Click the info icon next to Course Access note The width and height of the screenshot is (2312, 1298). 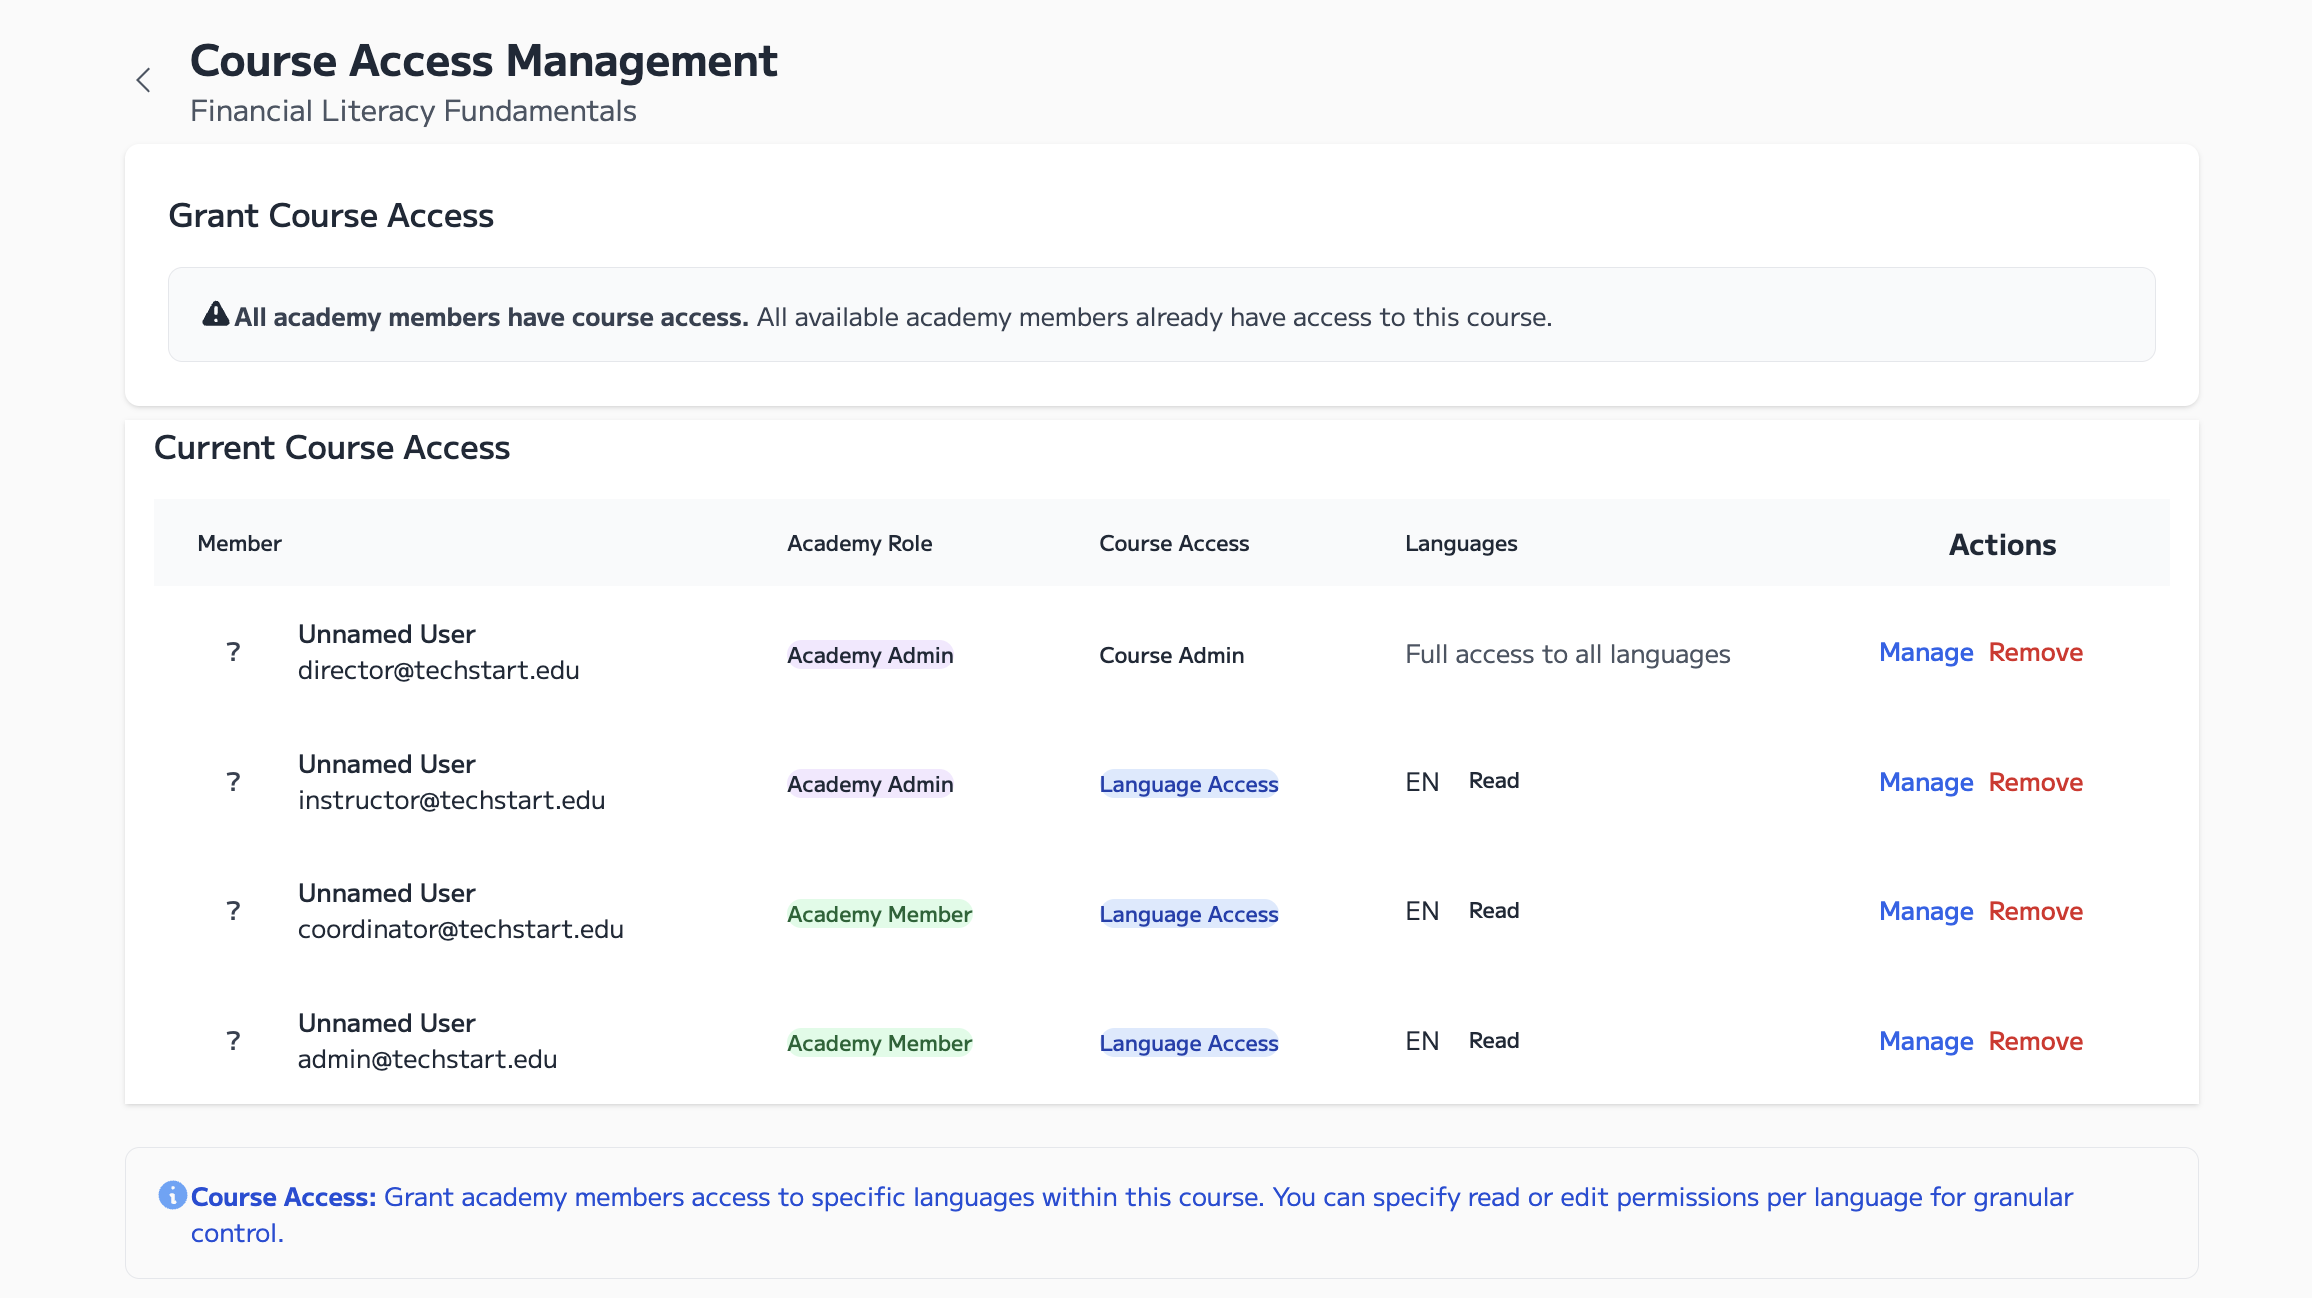tap(172, 1194)
